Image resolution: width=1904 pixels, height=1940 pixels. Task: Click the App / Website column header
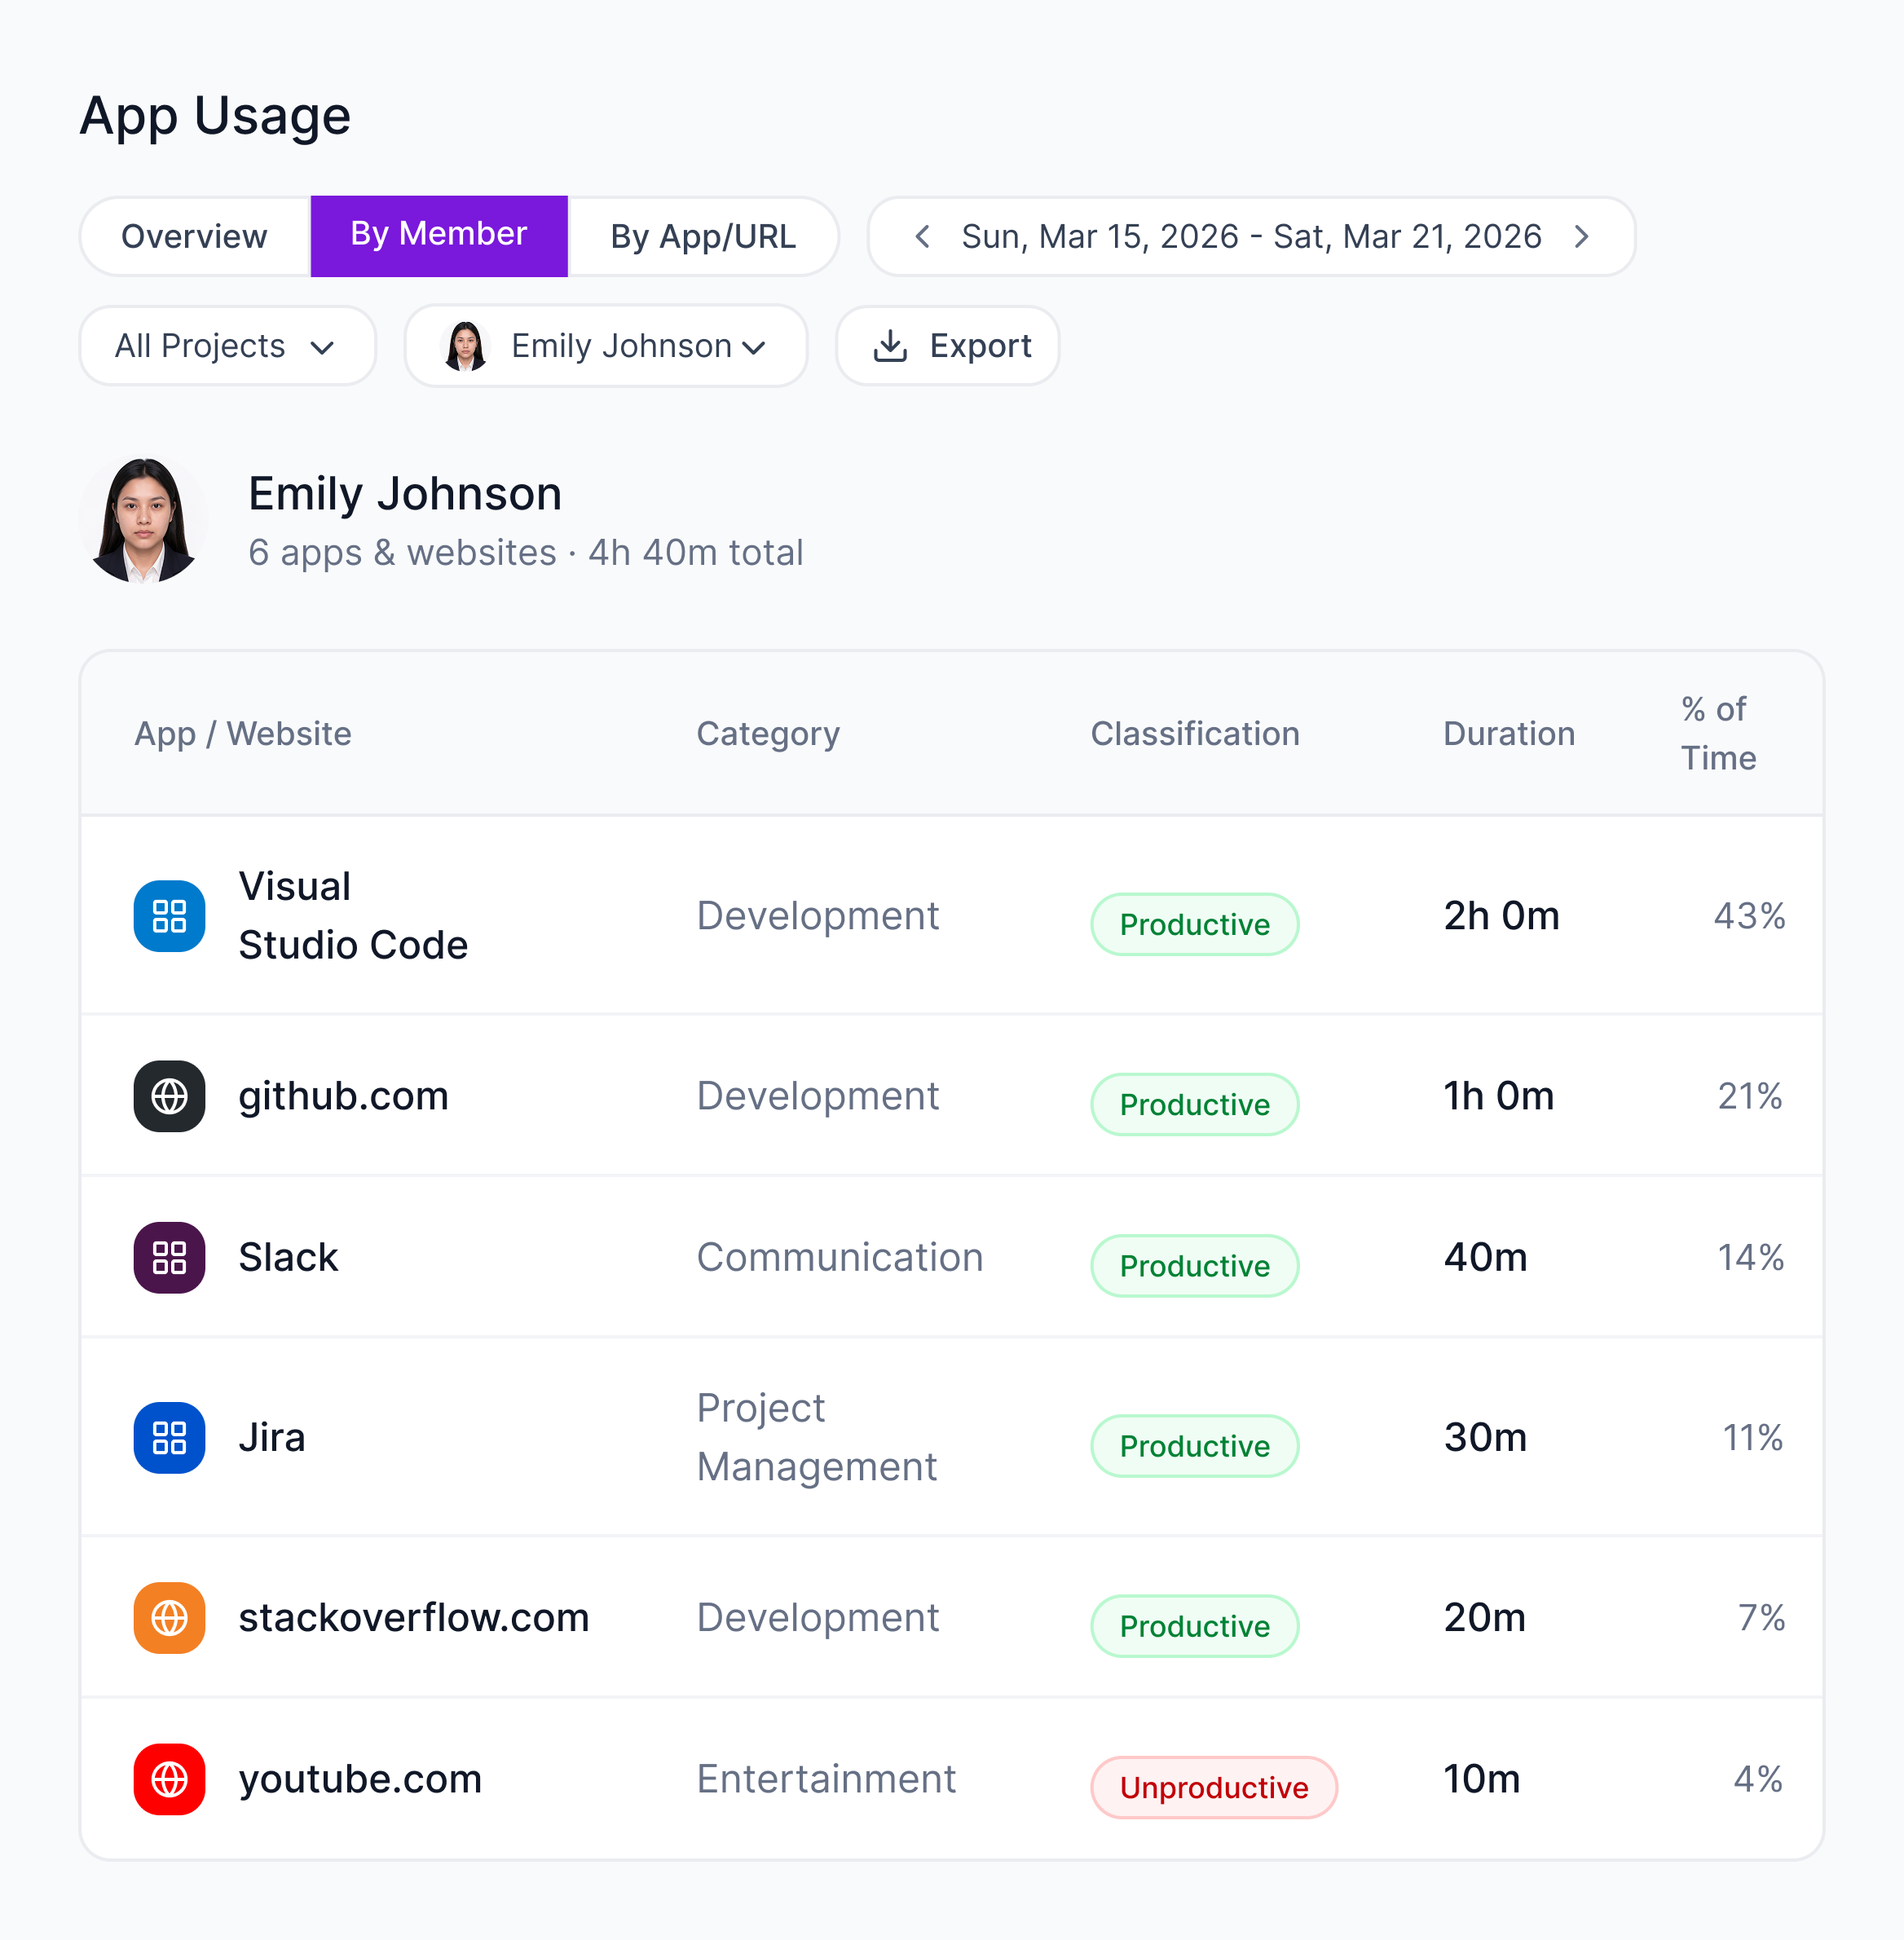click(x=243, y=734)
